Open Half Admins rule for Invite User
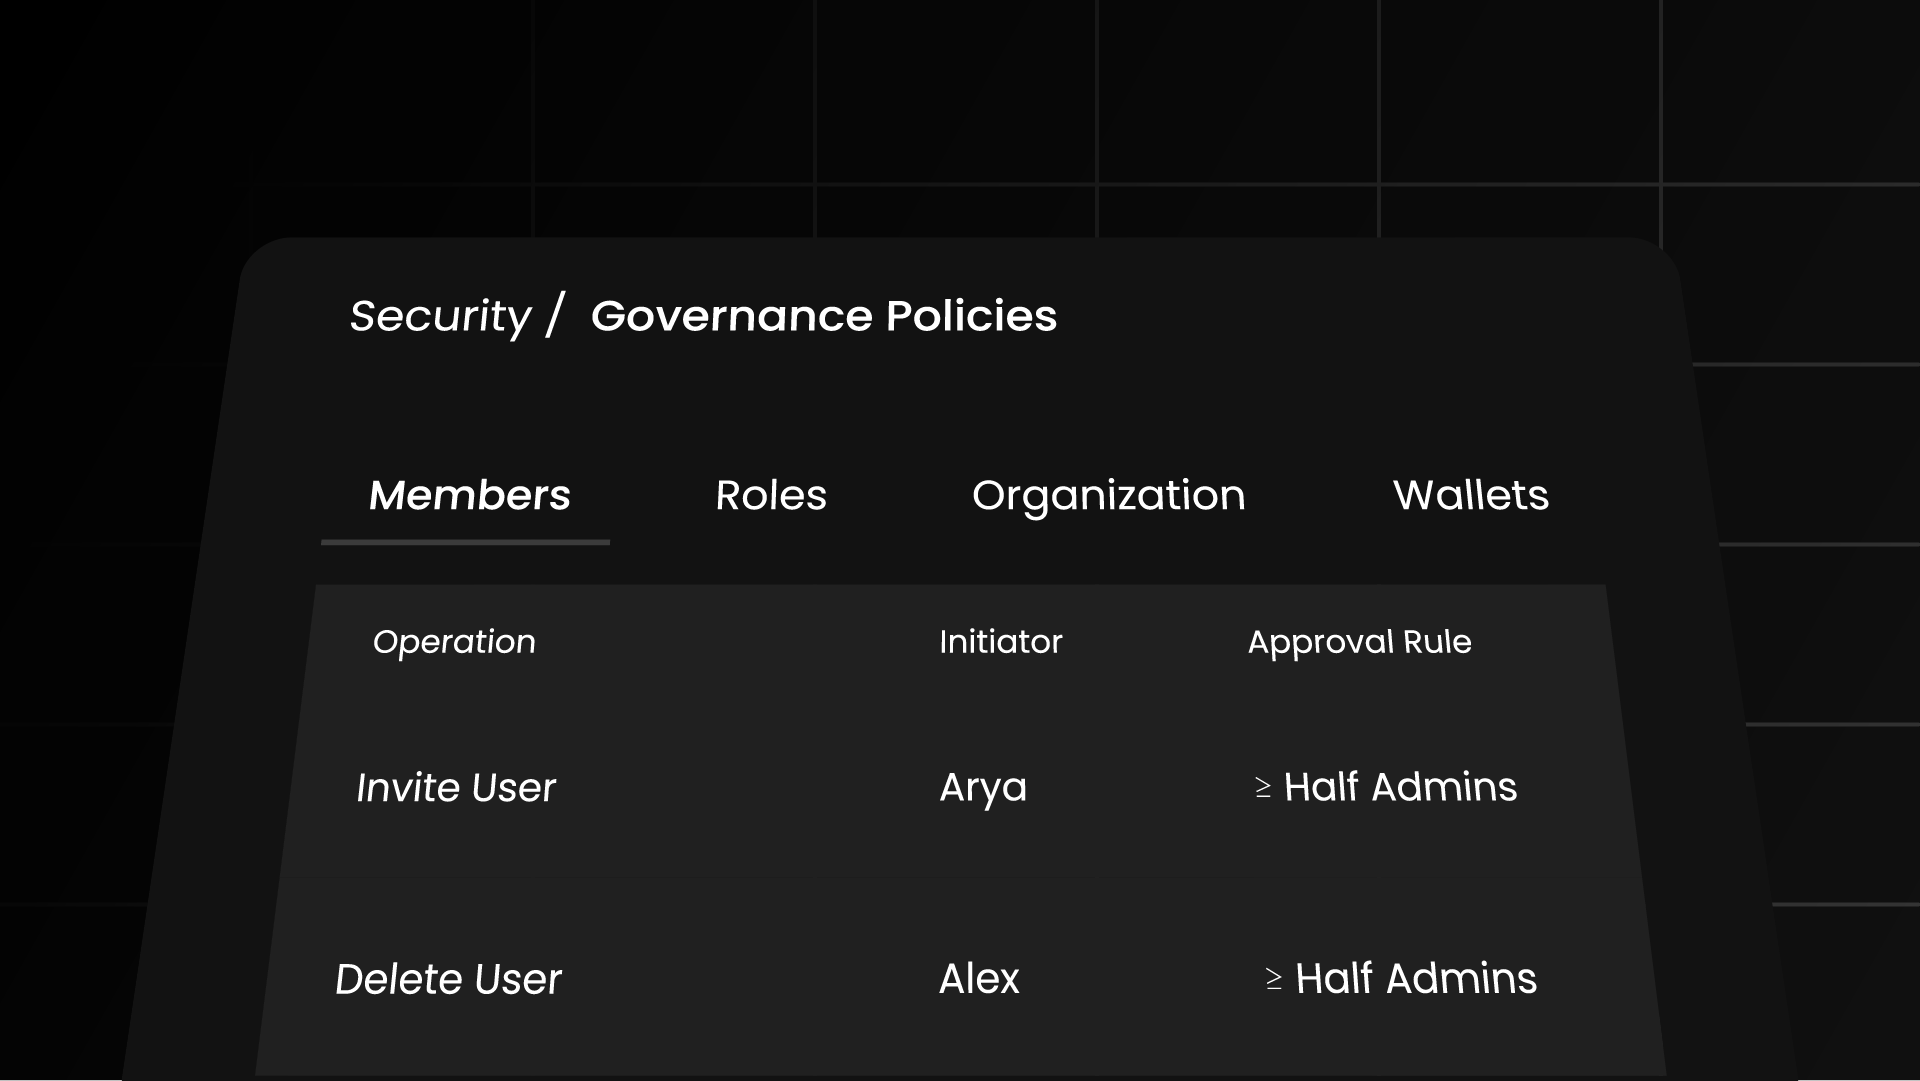 point(1400,787)
